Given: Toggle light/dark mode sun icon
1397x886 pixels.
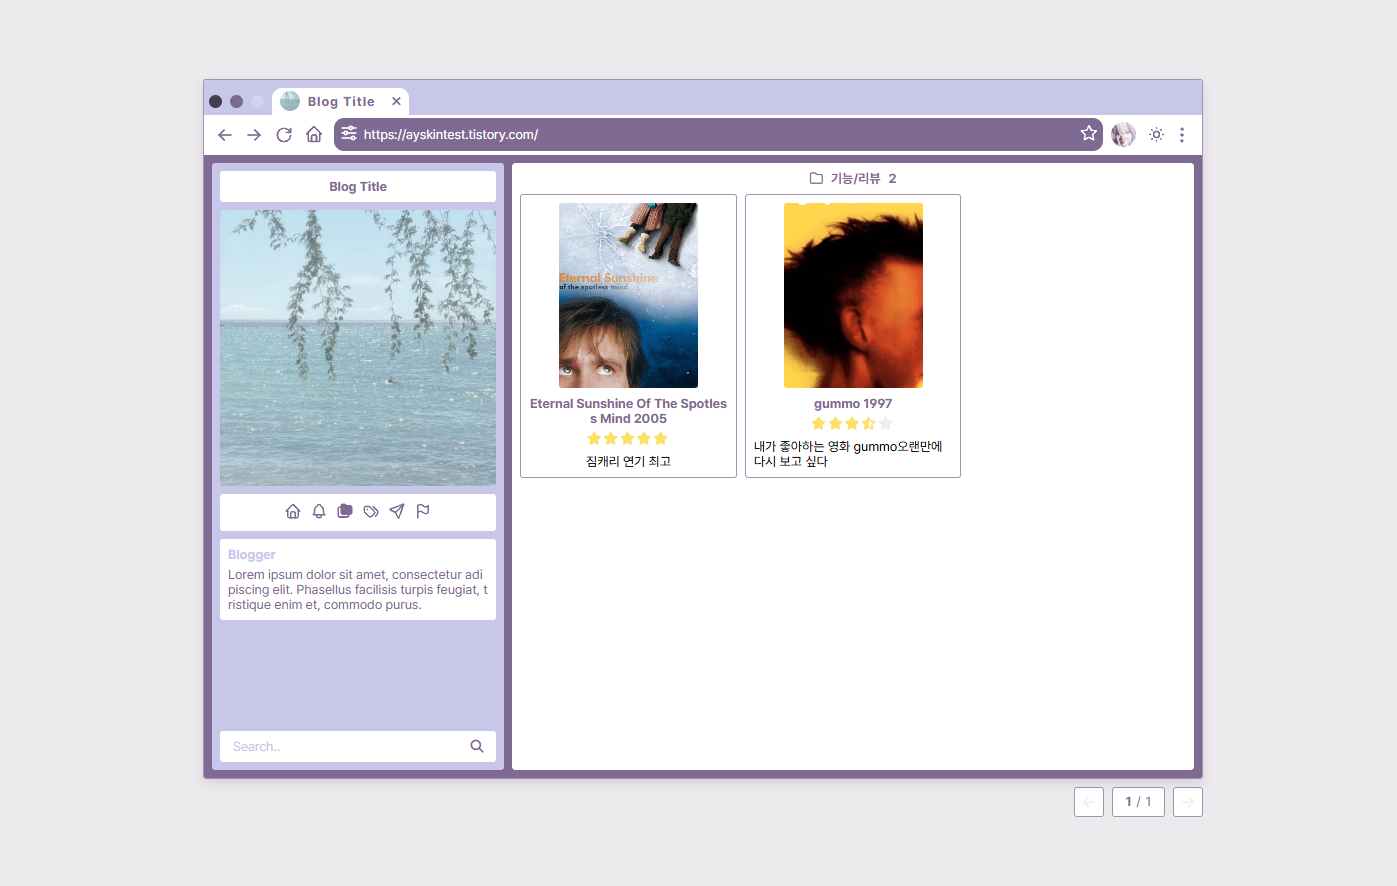Looking at the screenshot, I should pos(1156,135).
